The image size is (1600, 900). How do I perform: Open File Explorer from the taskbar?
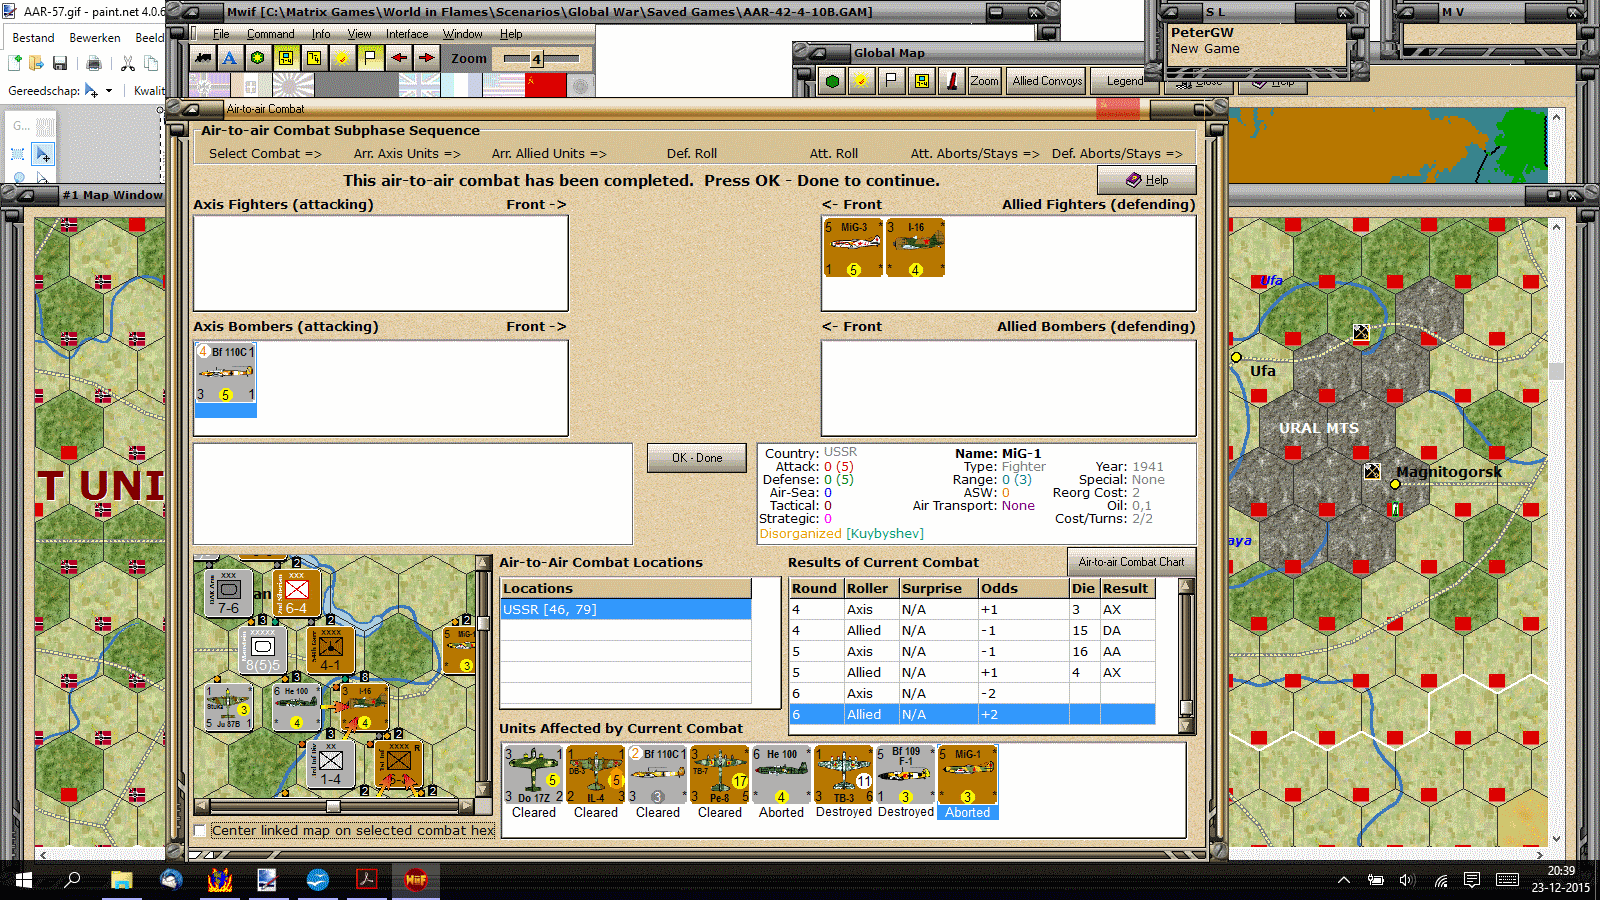pyautogui.click(x=122, y=880)
